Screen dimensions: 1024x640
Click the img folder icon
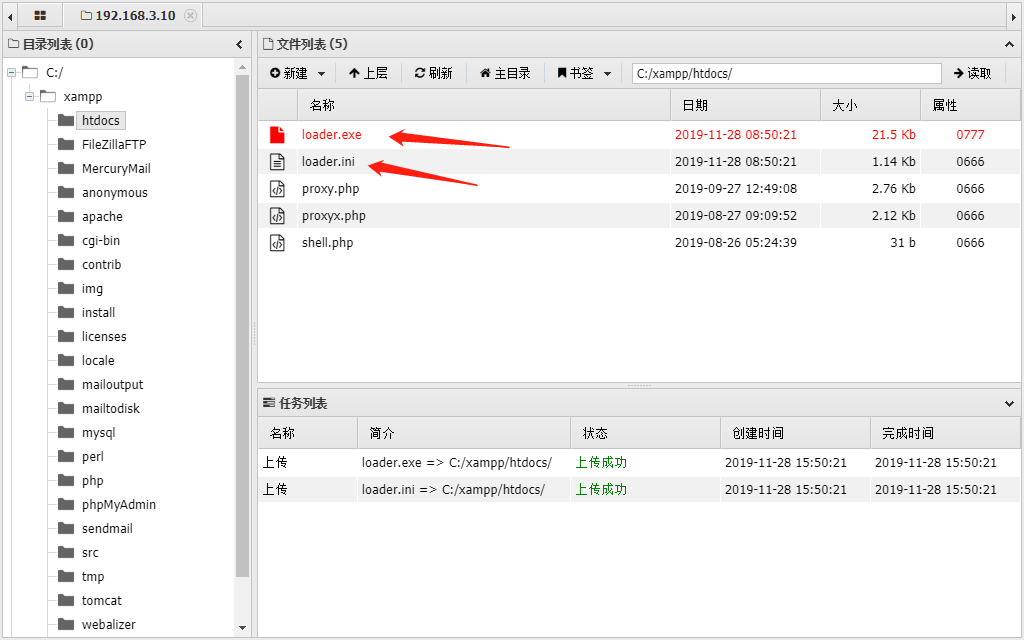66,288
